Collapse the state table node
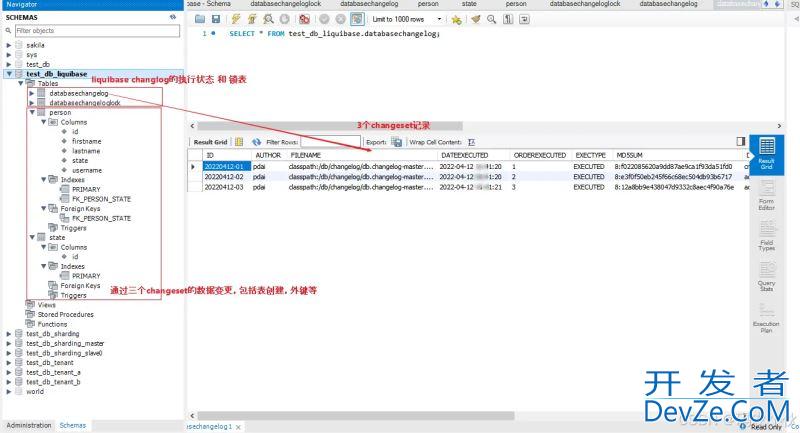This screenshot has width=800, height=433. tap(32, 237)
